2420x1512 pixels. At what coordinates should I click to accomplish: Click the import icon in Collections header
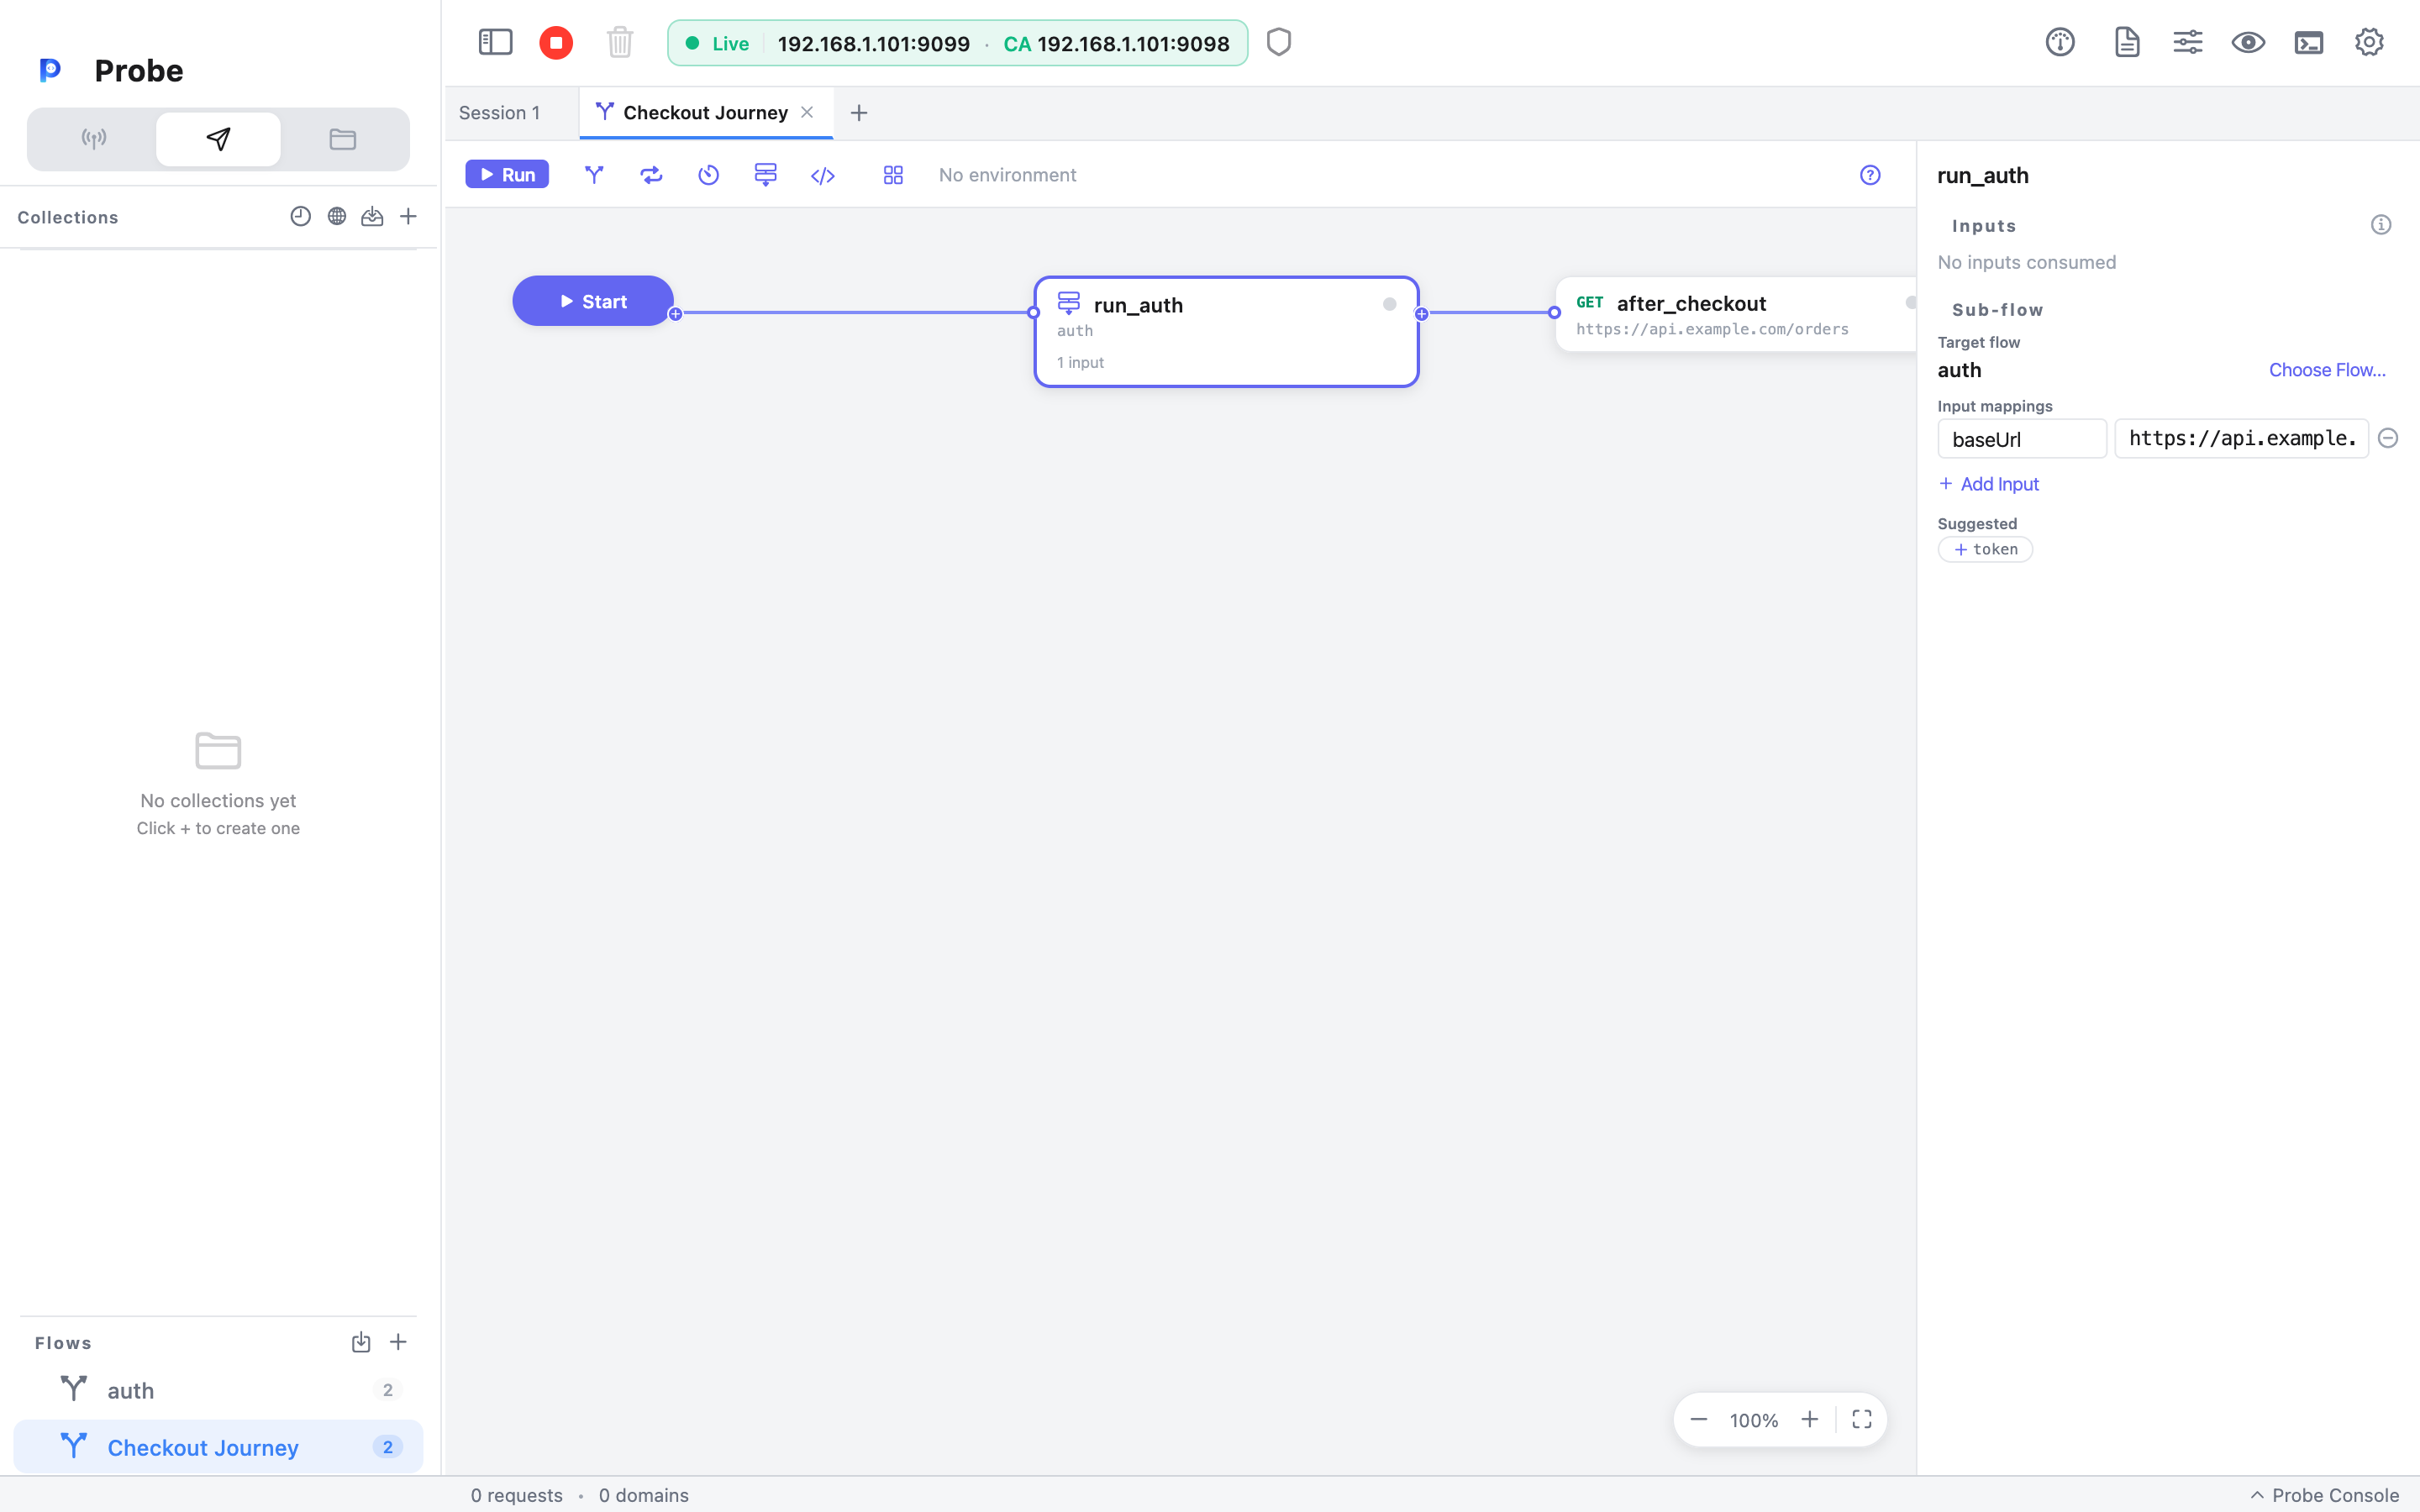[372, 216]
